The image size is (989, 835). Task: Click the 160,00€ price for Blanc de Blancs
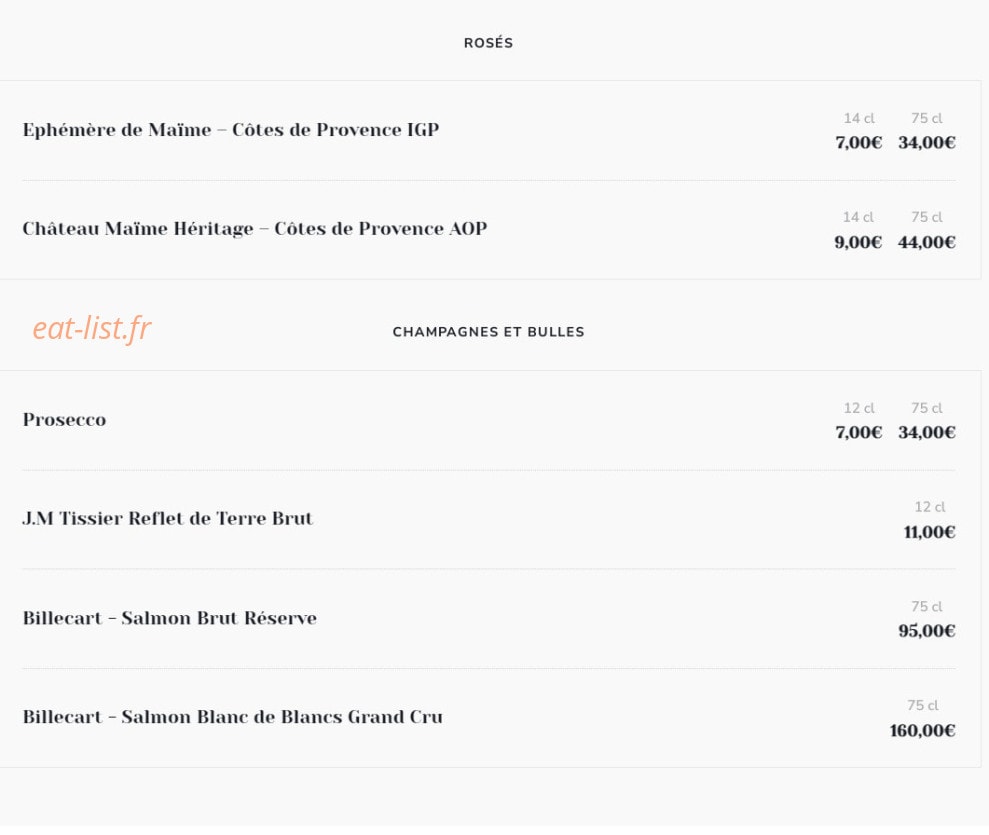pos(922,730)
